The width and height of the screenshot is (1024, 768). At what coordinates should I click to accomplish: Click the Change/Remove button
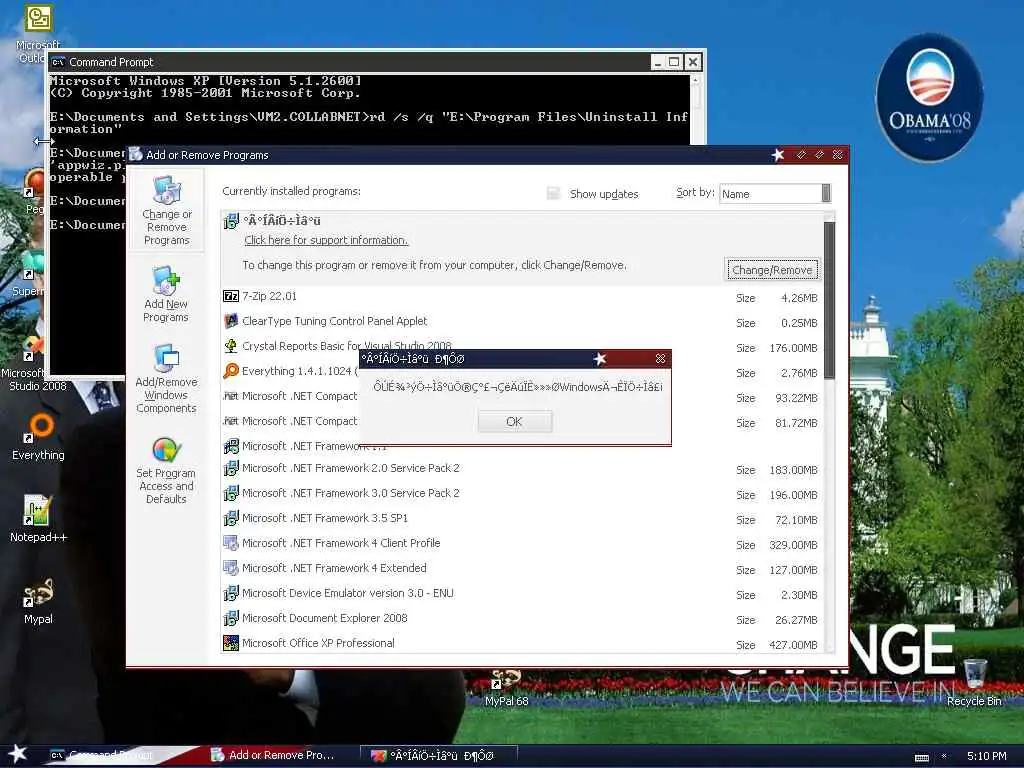click(772, 270)
